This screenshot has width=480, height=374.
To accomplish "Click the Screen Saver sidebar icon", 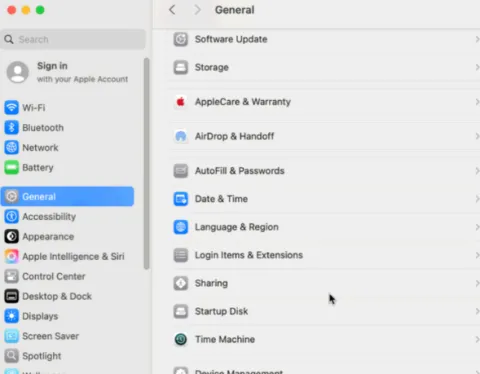I will pos(12,336).
